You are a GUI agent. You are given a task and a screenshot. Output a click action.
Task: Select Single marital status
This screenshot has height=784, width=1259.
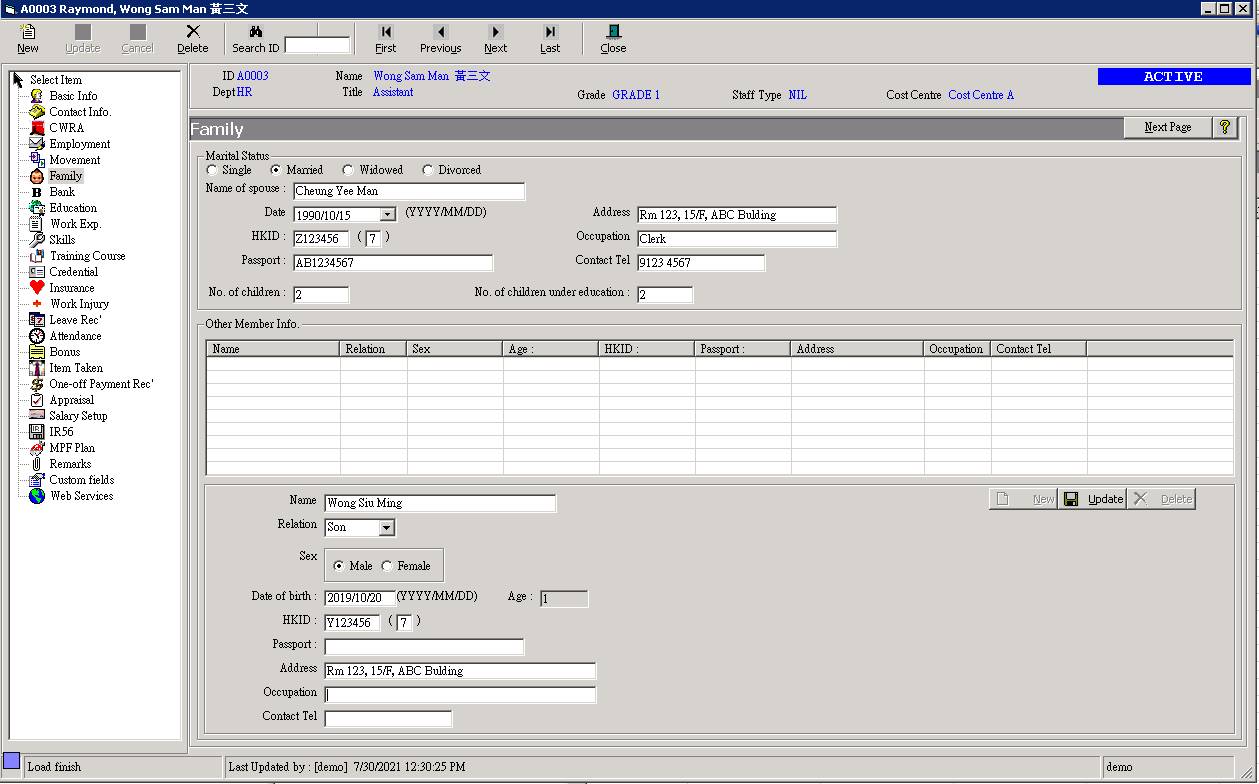pyautogui.click(x=212, y=170)
